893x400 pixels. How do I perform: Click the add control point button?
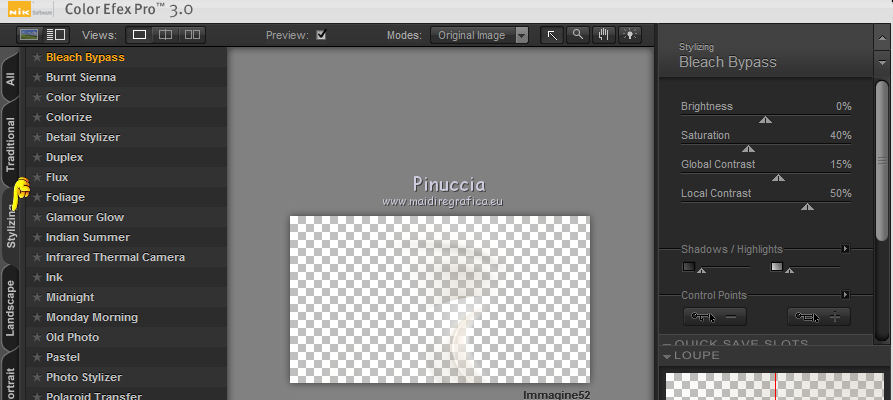click(818, 317)
